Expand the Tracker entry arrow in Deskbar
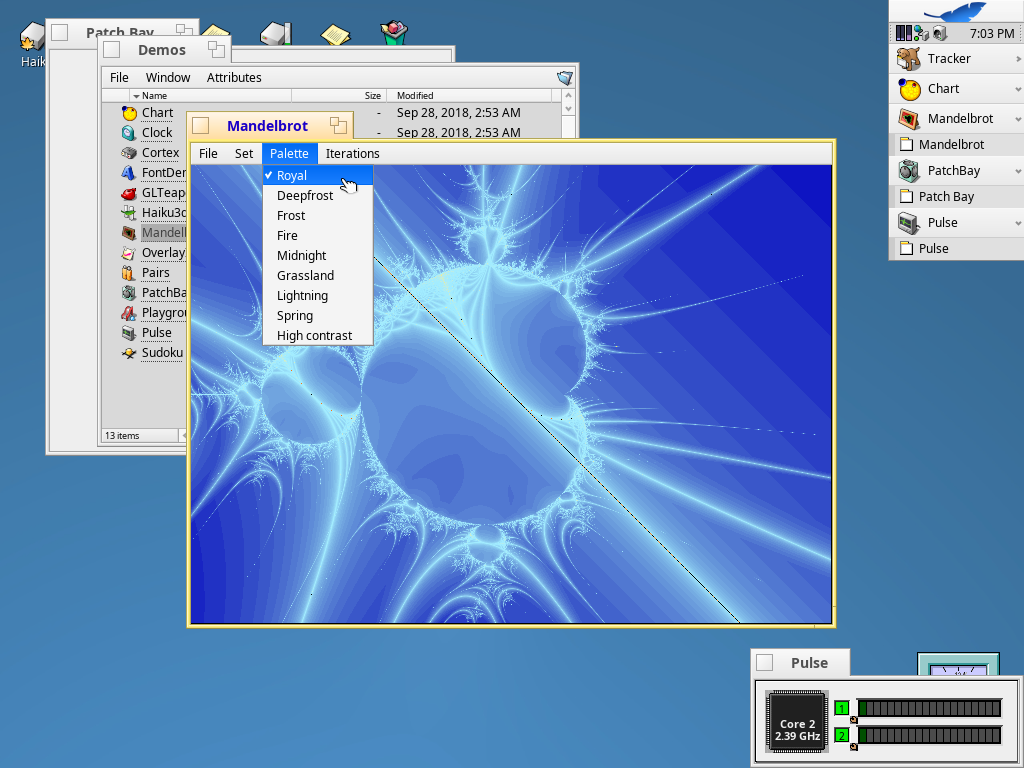 pos(1018,59)
